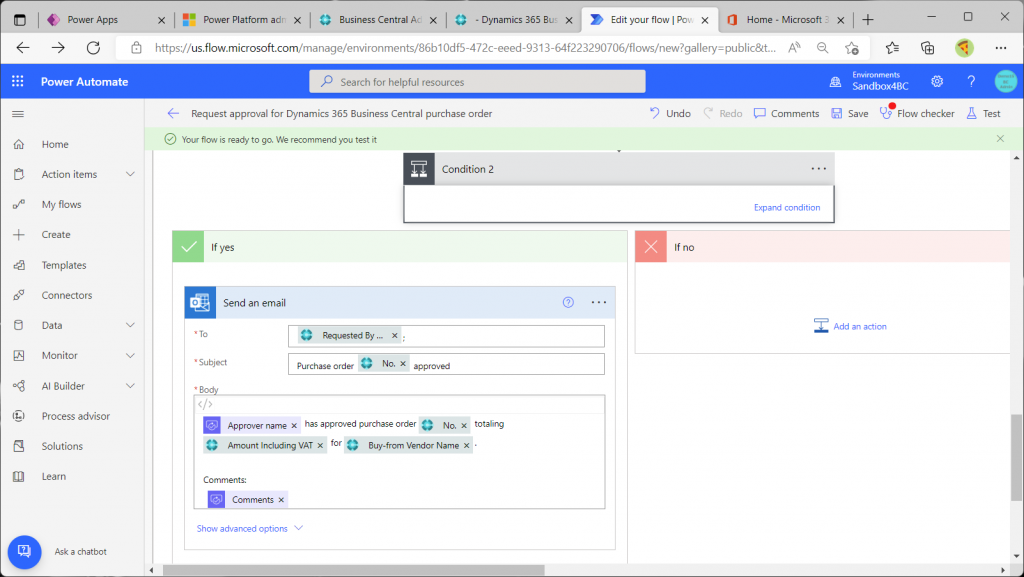Remove No. token from Subject field
This screenshot has width=1024, height=577.
(x=403, y=364)
